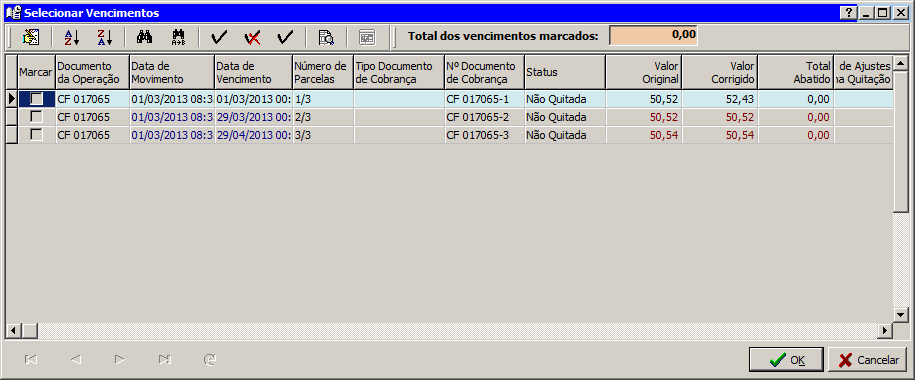Click original value 50,54

[644, 135]
